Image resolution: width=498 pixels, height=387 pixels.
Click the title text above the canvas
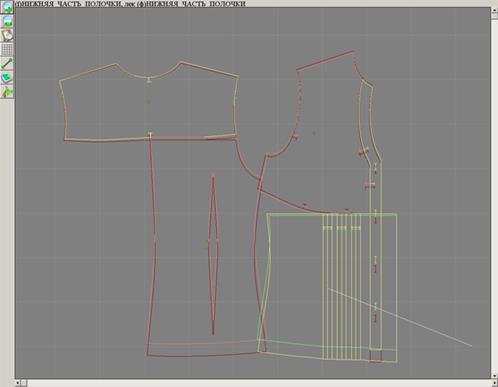click(131, 4)
